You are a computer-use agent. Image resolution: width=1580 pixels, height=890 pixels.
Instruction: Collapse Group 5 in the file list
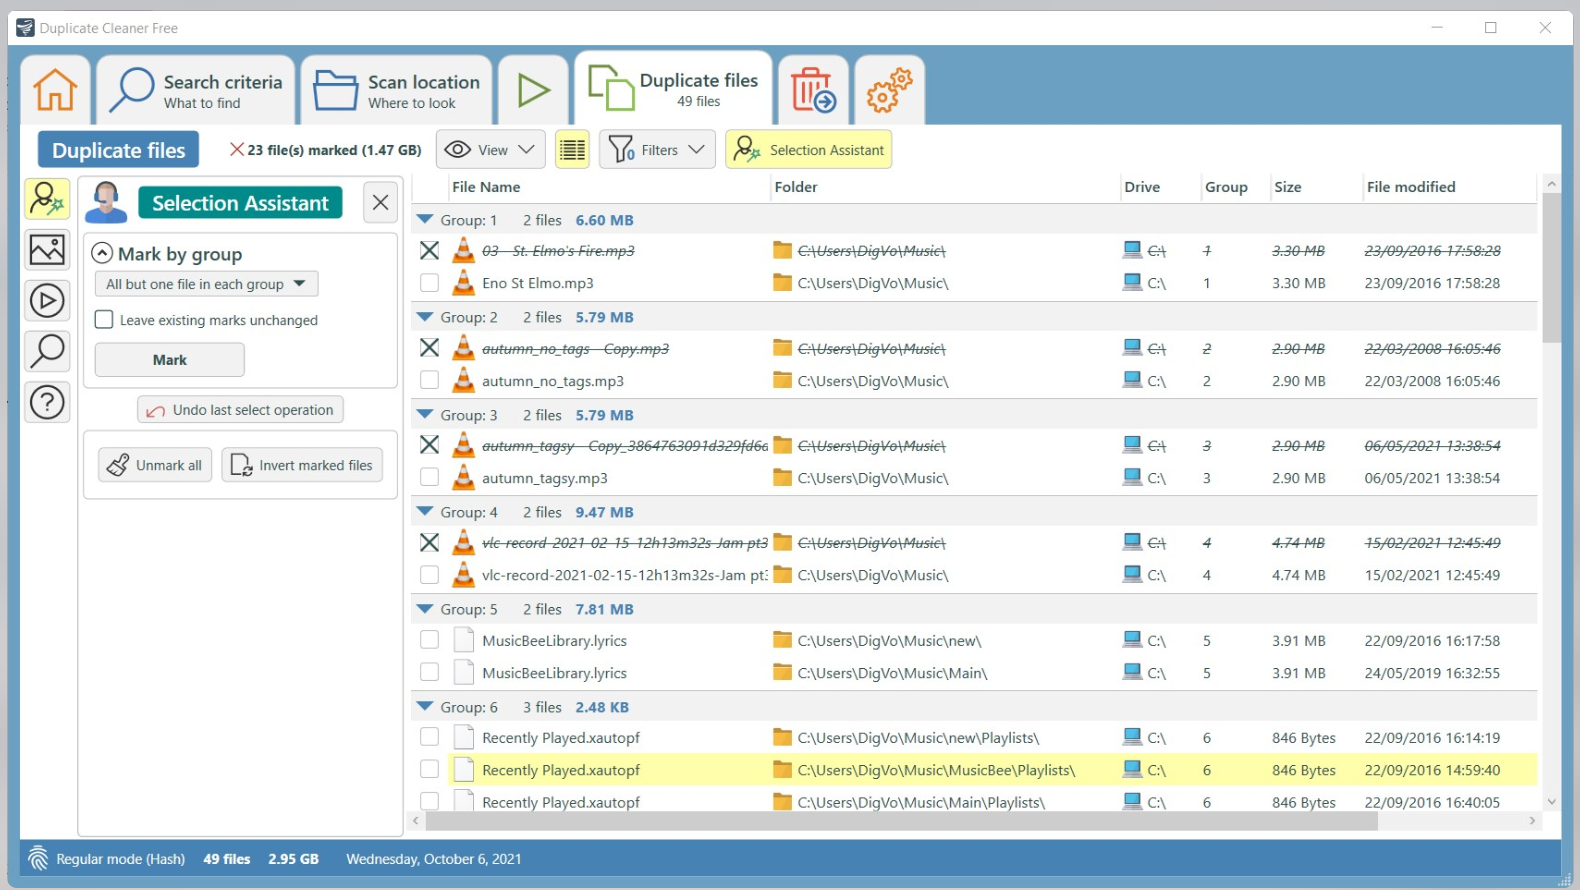425,609
